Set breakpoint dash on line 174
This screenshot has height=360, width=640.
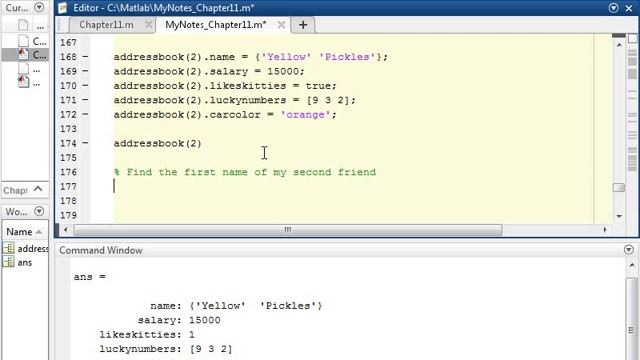[85, 143]
